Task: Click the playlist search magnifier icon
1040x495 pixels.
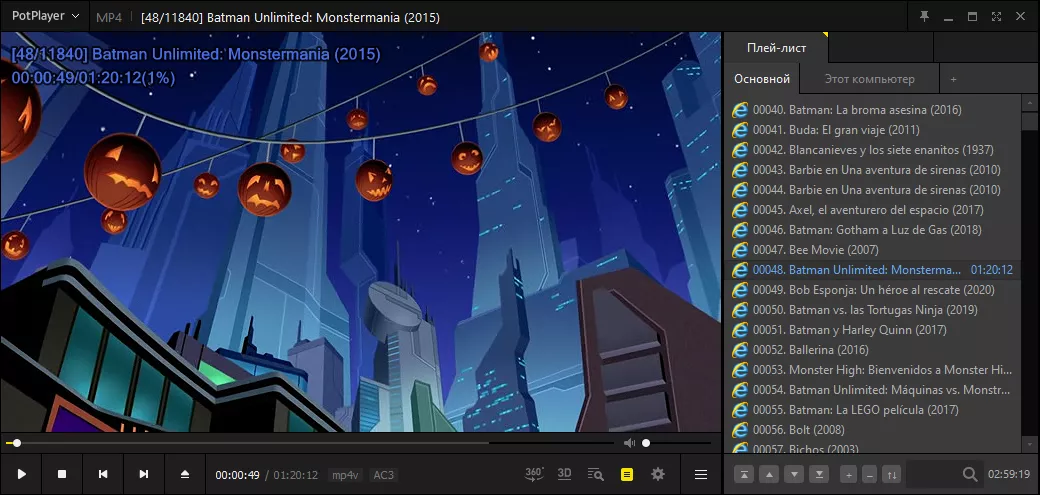Action: 970,474
